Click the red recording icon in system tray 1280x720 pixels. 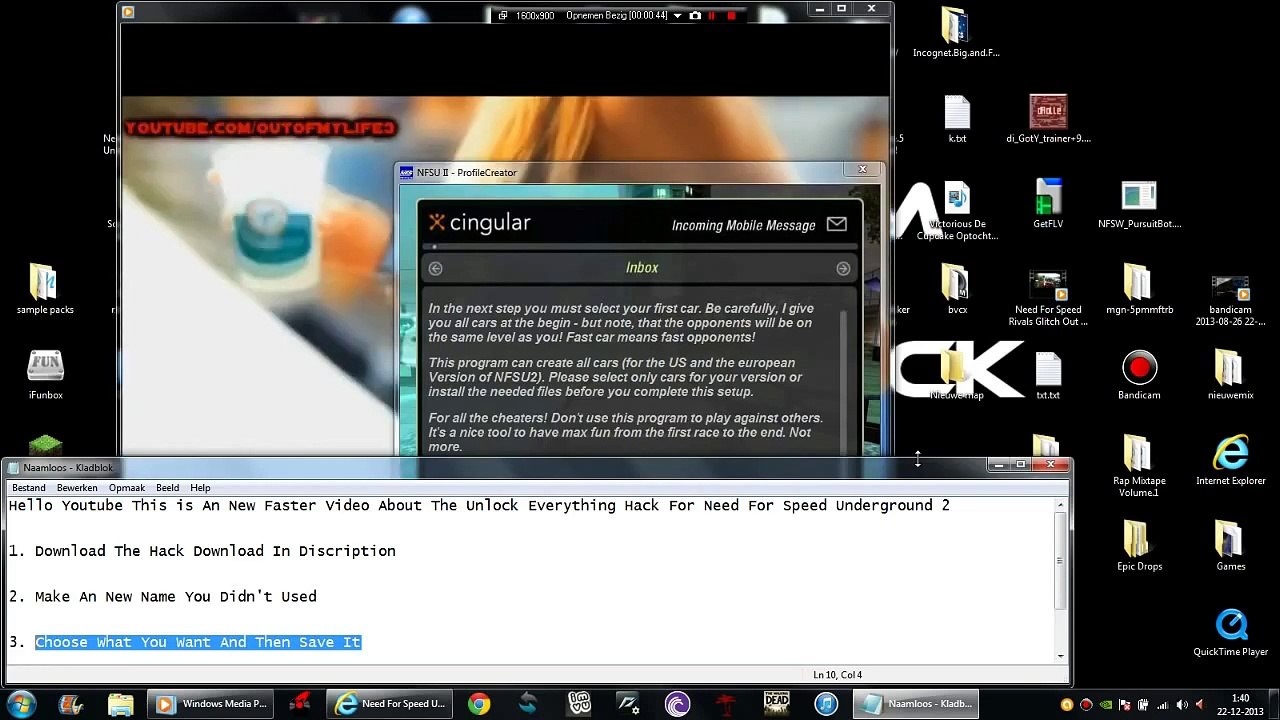point(1086,705)
